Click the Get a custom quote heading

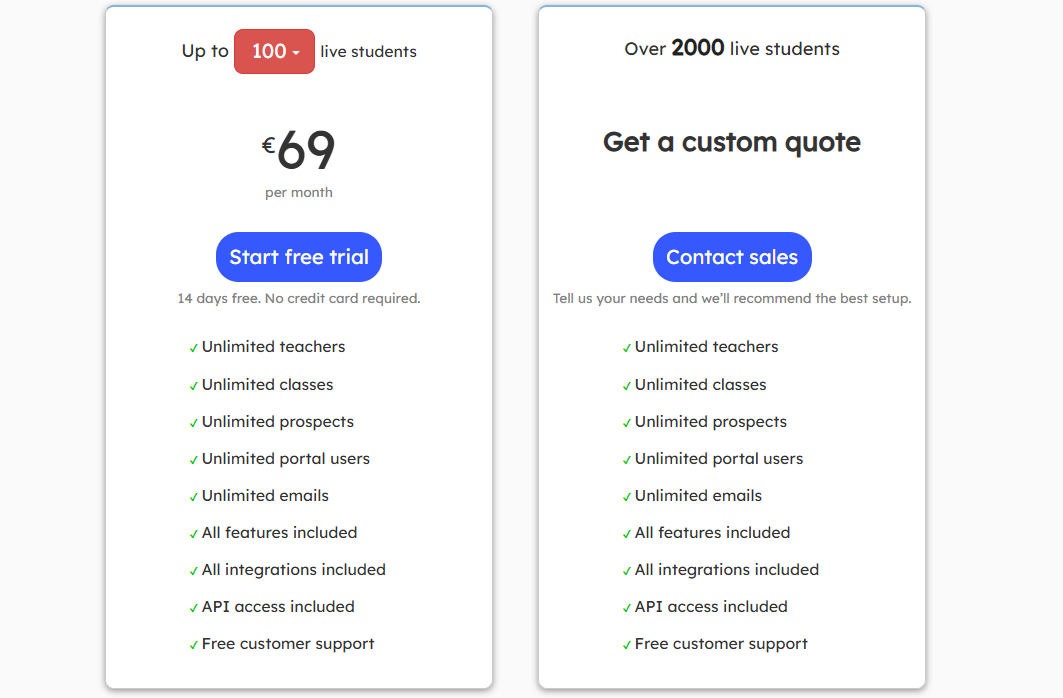tap(731, 142)
